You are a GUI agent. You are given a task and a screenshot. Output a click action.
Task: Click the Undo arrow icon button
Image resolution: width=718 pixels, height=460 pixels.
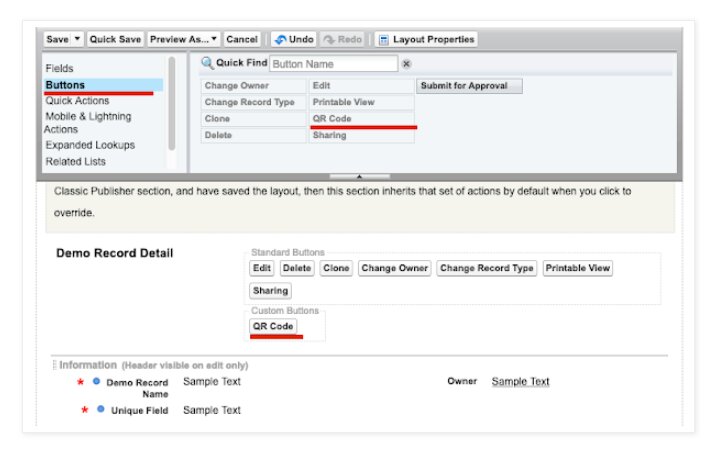pos(280,39)
